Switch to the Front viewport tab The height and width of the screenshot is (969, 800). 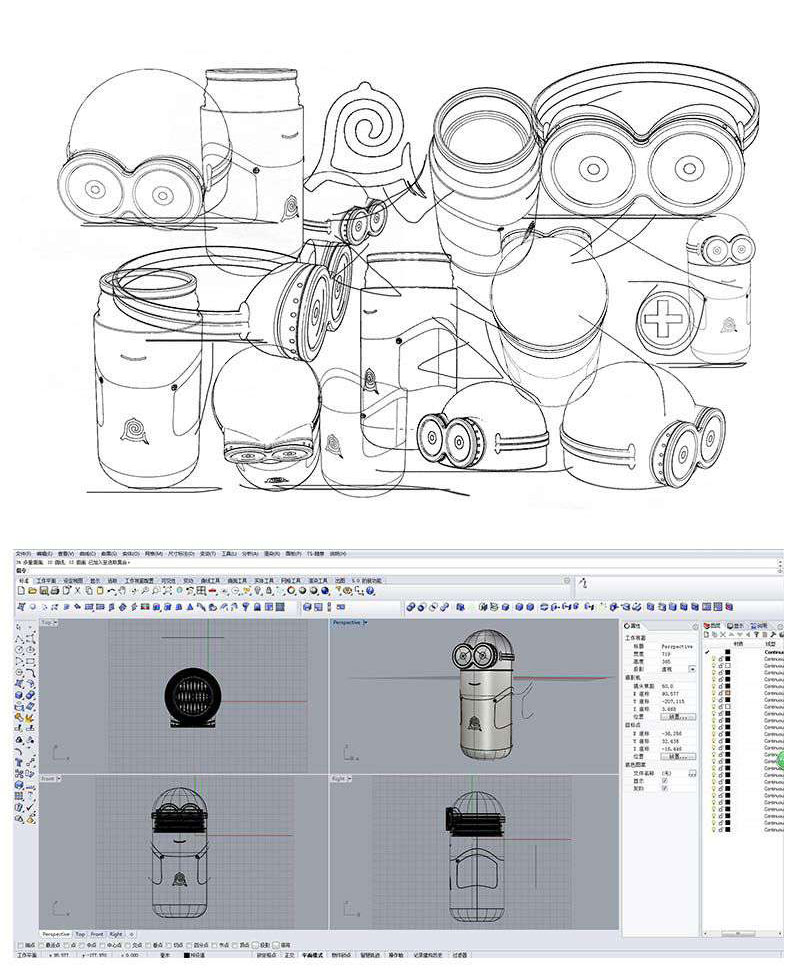[x=97, y=934]
